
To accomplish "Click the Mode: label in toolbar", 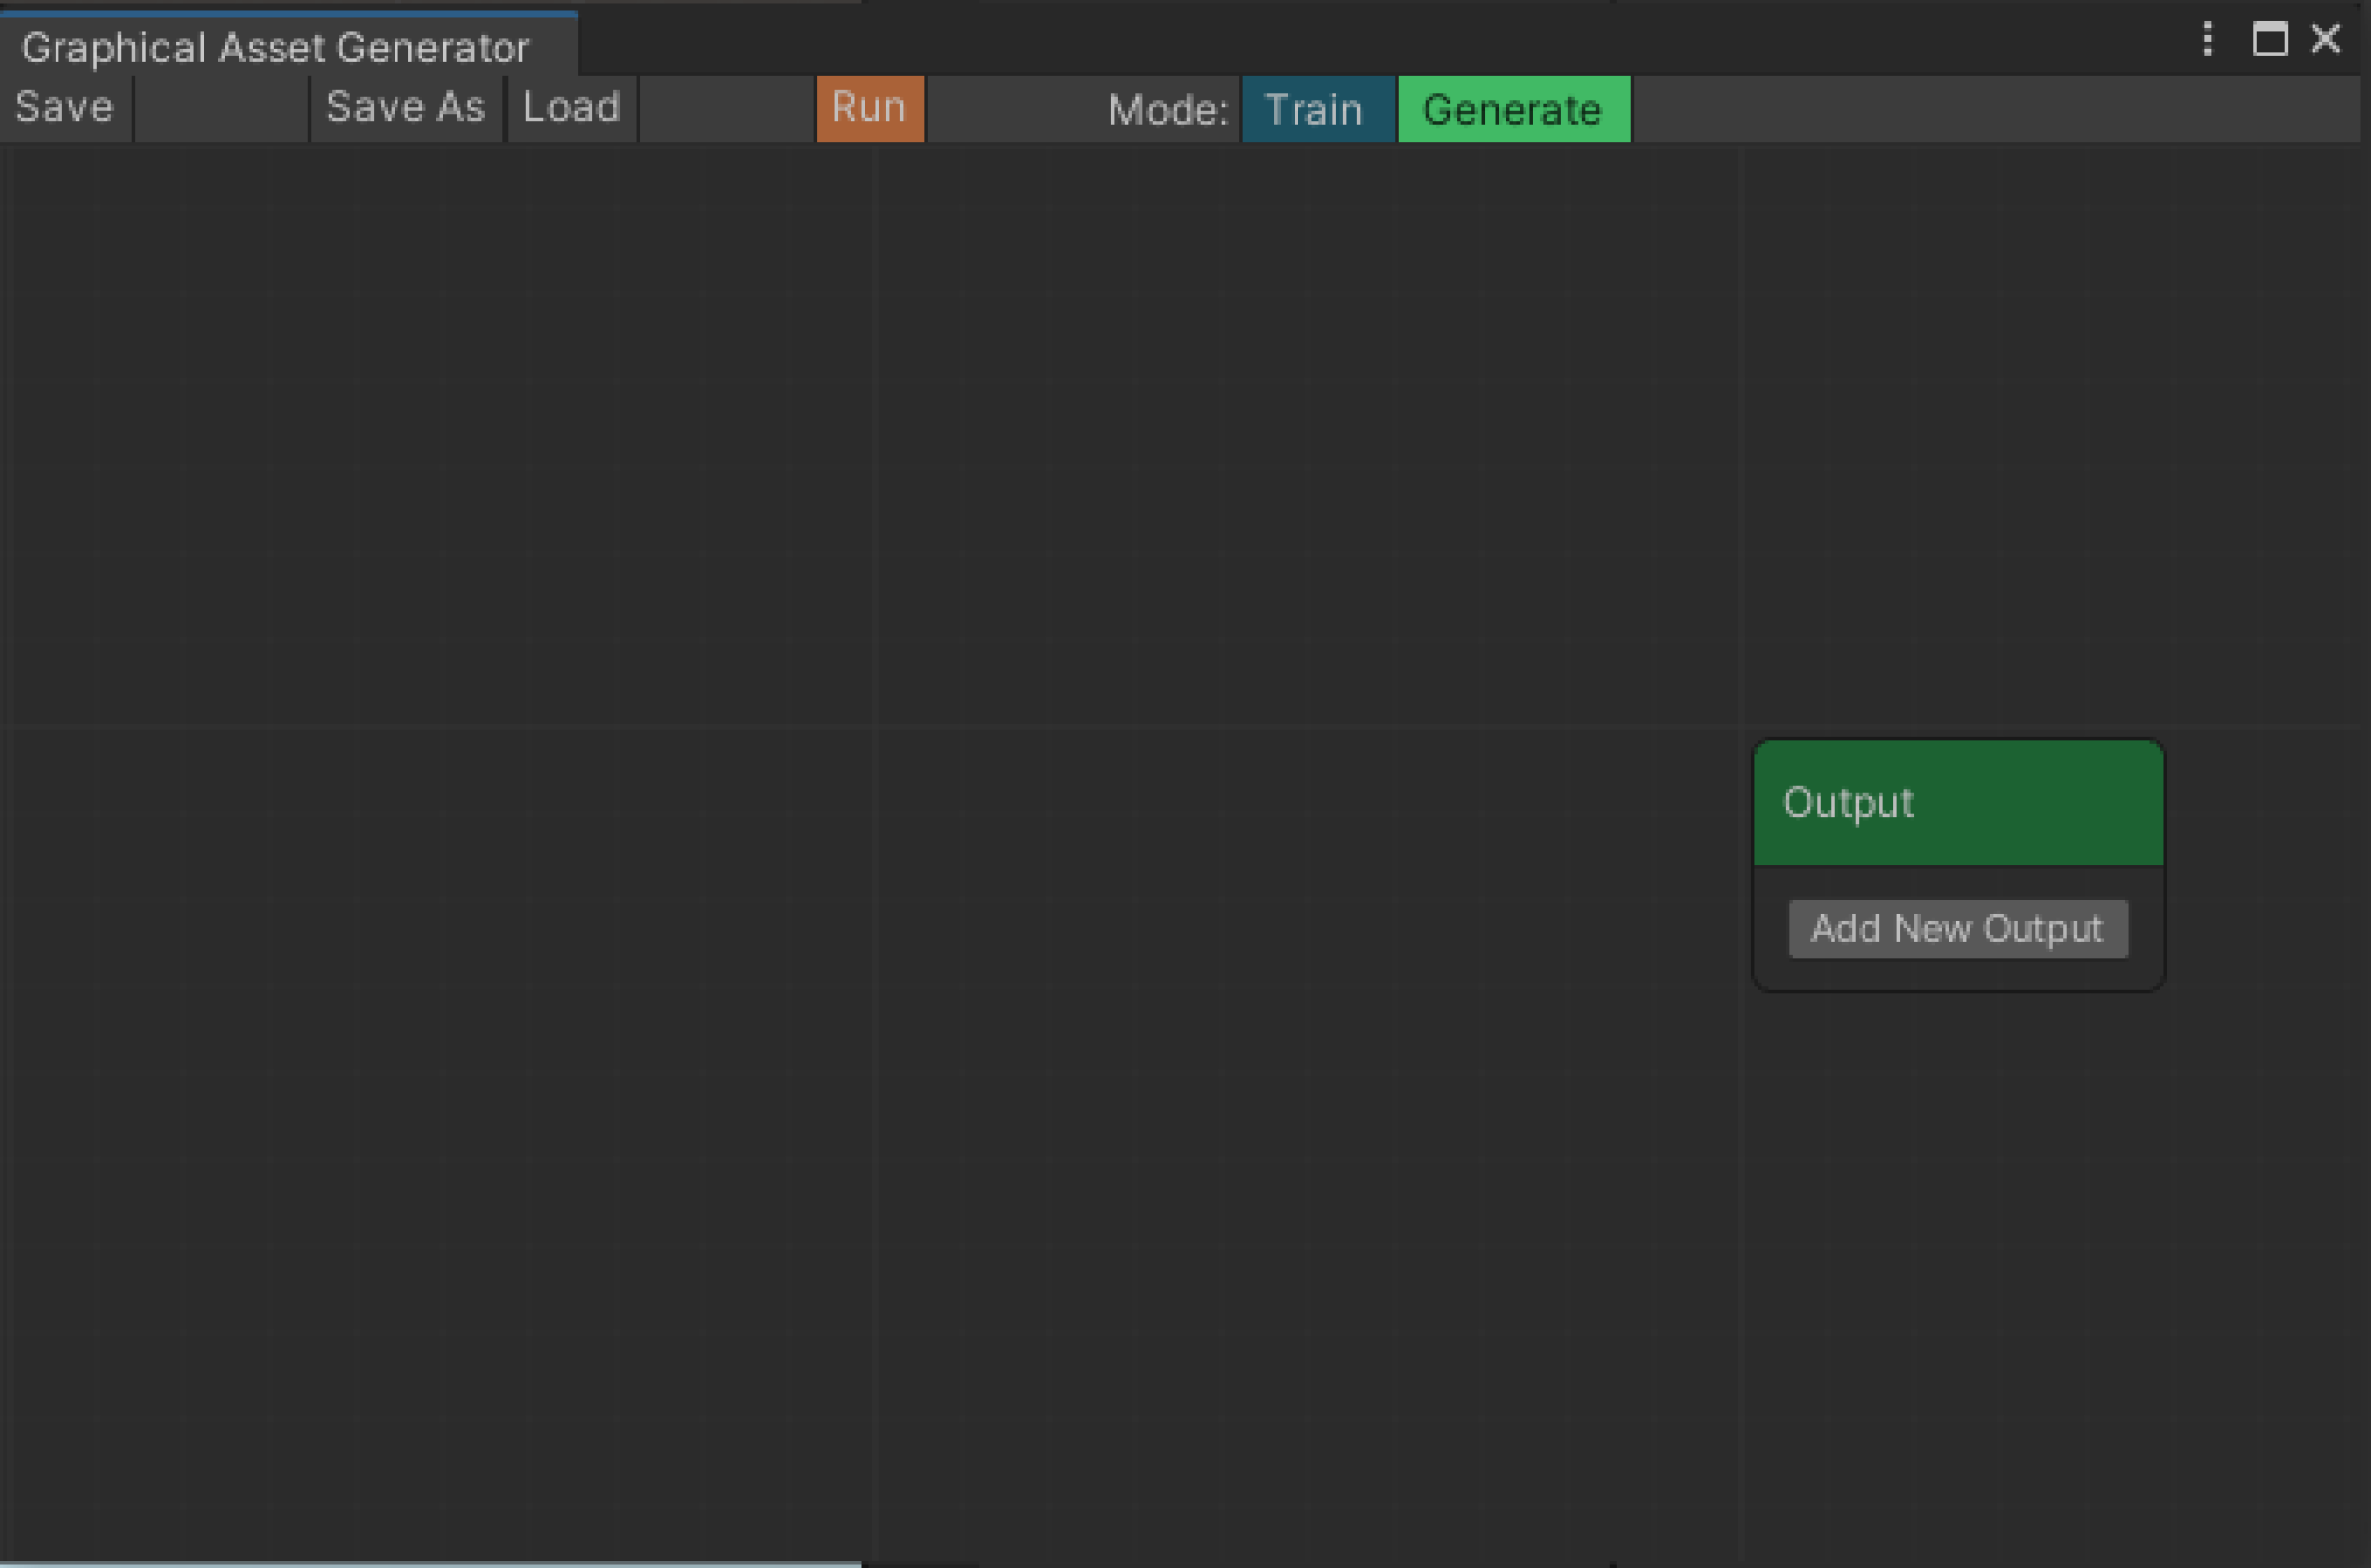I will point(1167,109).
